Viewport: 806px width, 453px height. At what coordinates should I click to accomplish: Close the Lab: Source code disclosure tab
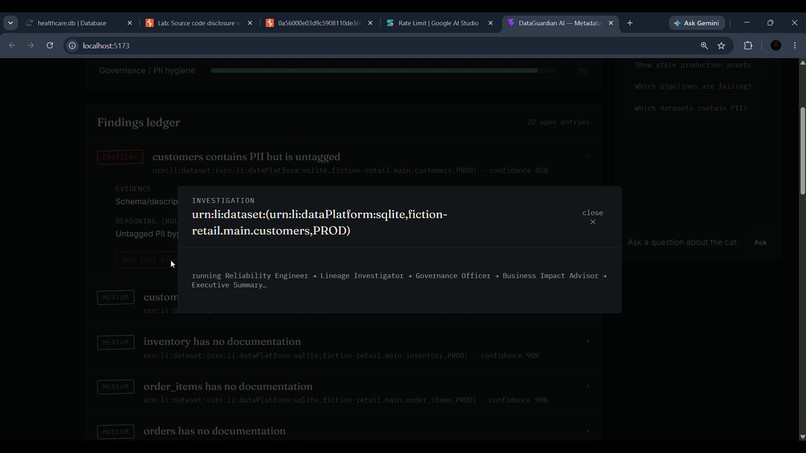(250, 23)
